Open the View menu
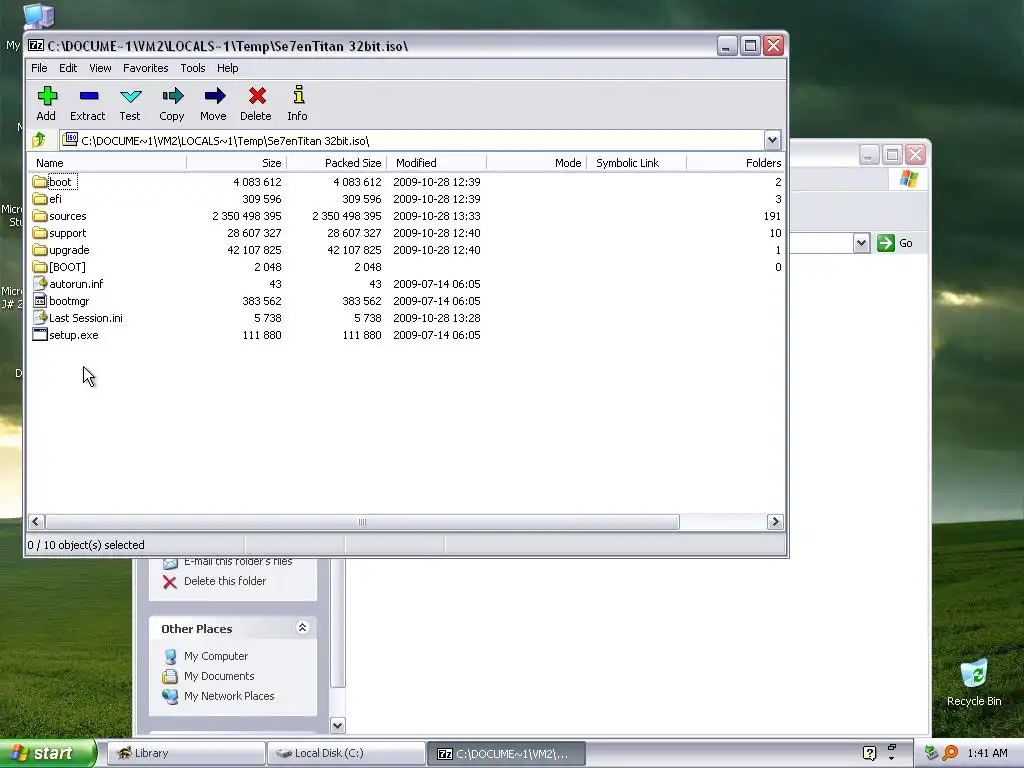 [100, 68]
